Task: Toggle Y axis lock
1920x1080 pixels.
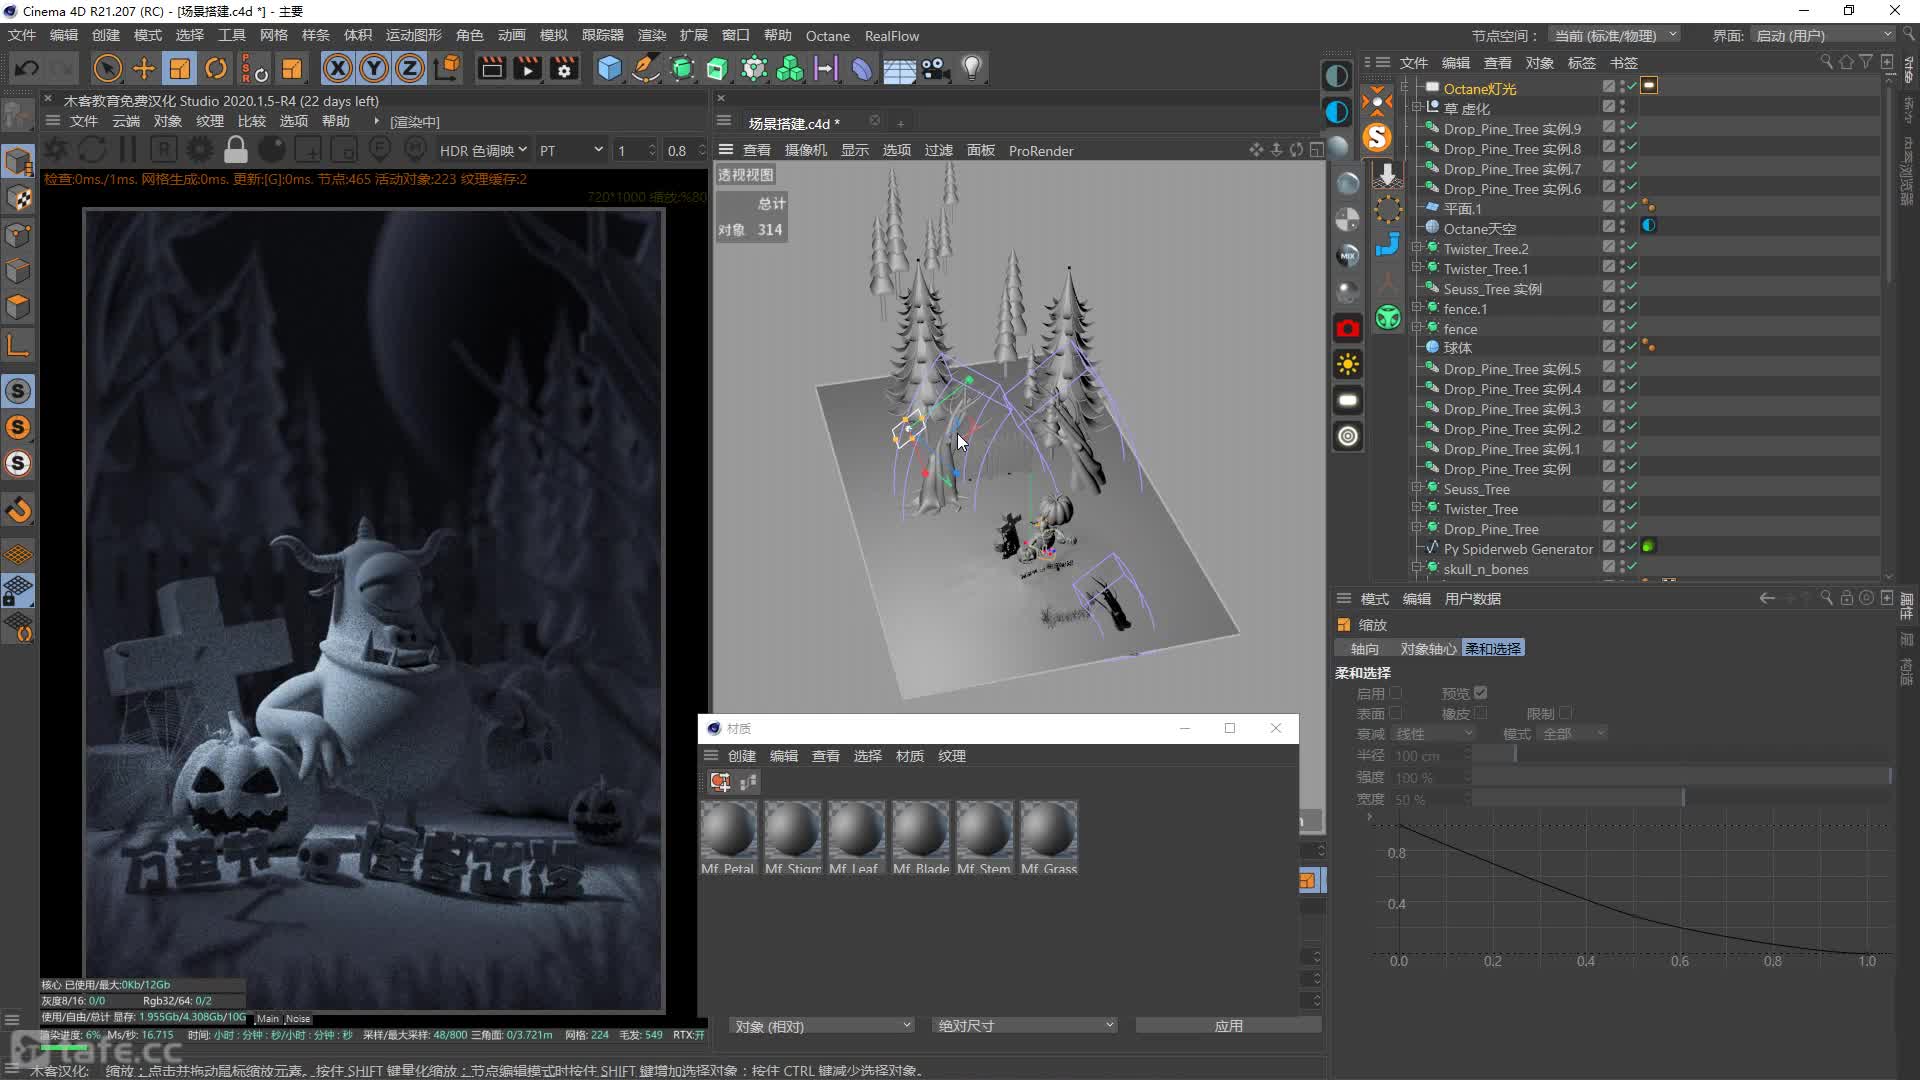Action: point(374,68)
